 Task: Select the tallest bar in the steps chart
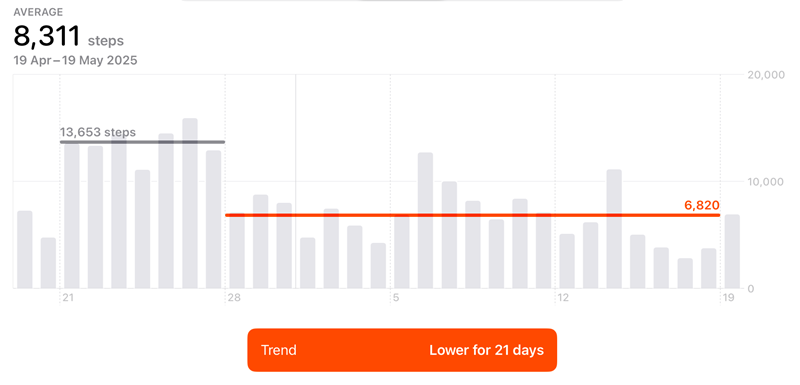coord(190,203)
